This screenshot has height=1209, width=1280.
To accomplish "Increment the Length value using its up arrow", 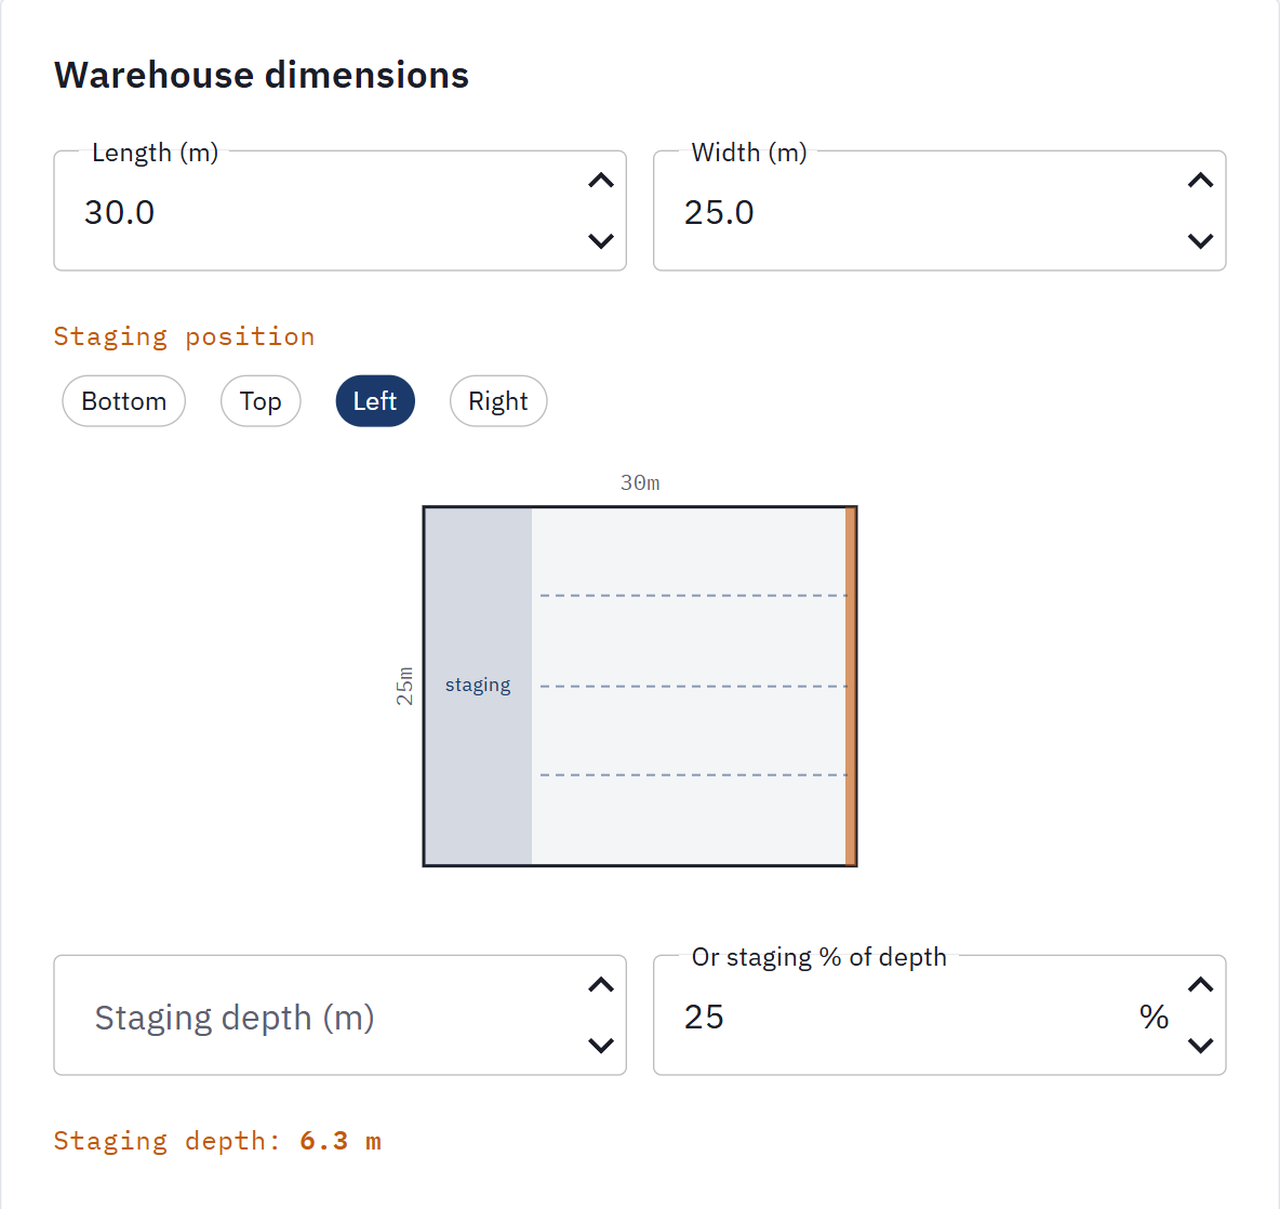I will coord(601,181).
